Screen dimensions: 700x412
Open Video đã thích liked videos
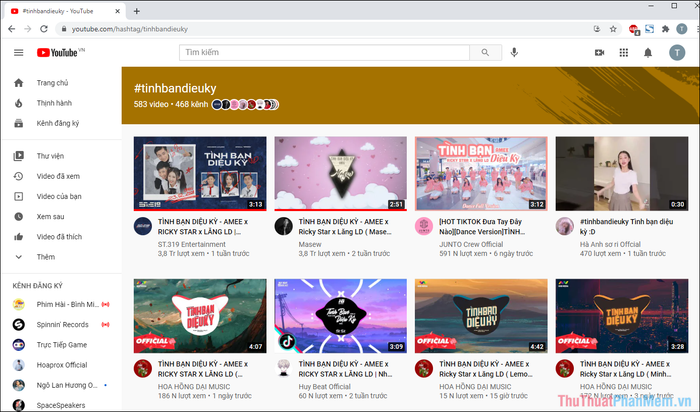[x=61, y=237]
